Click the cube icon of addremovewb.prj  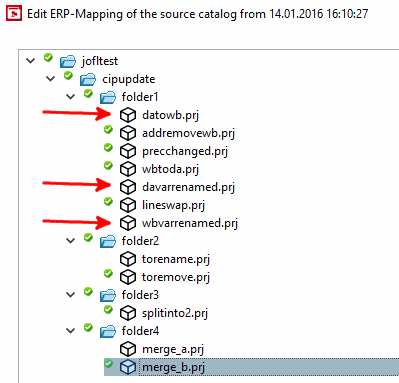click(x=128, y=133)
